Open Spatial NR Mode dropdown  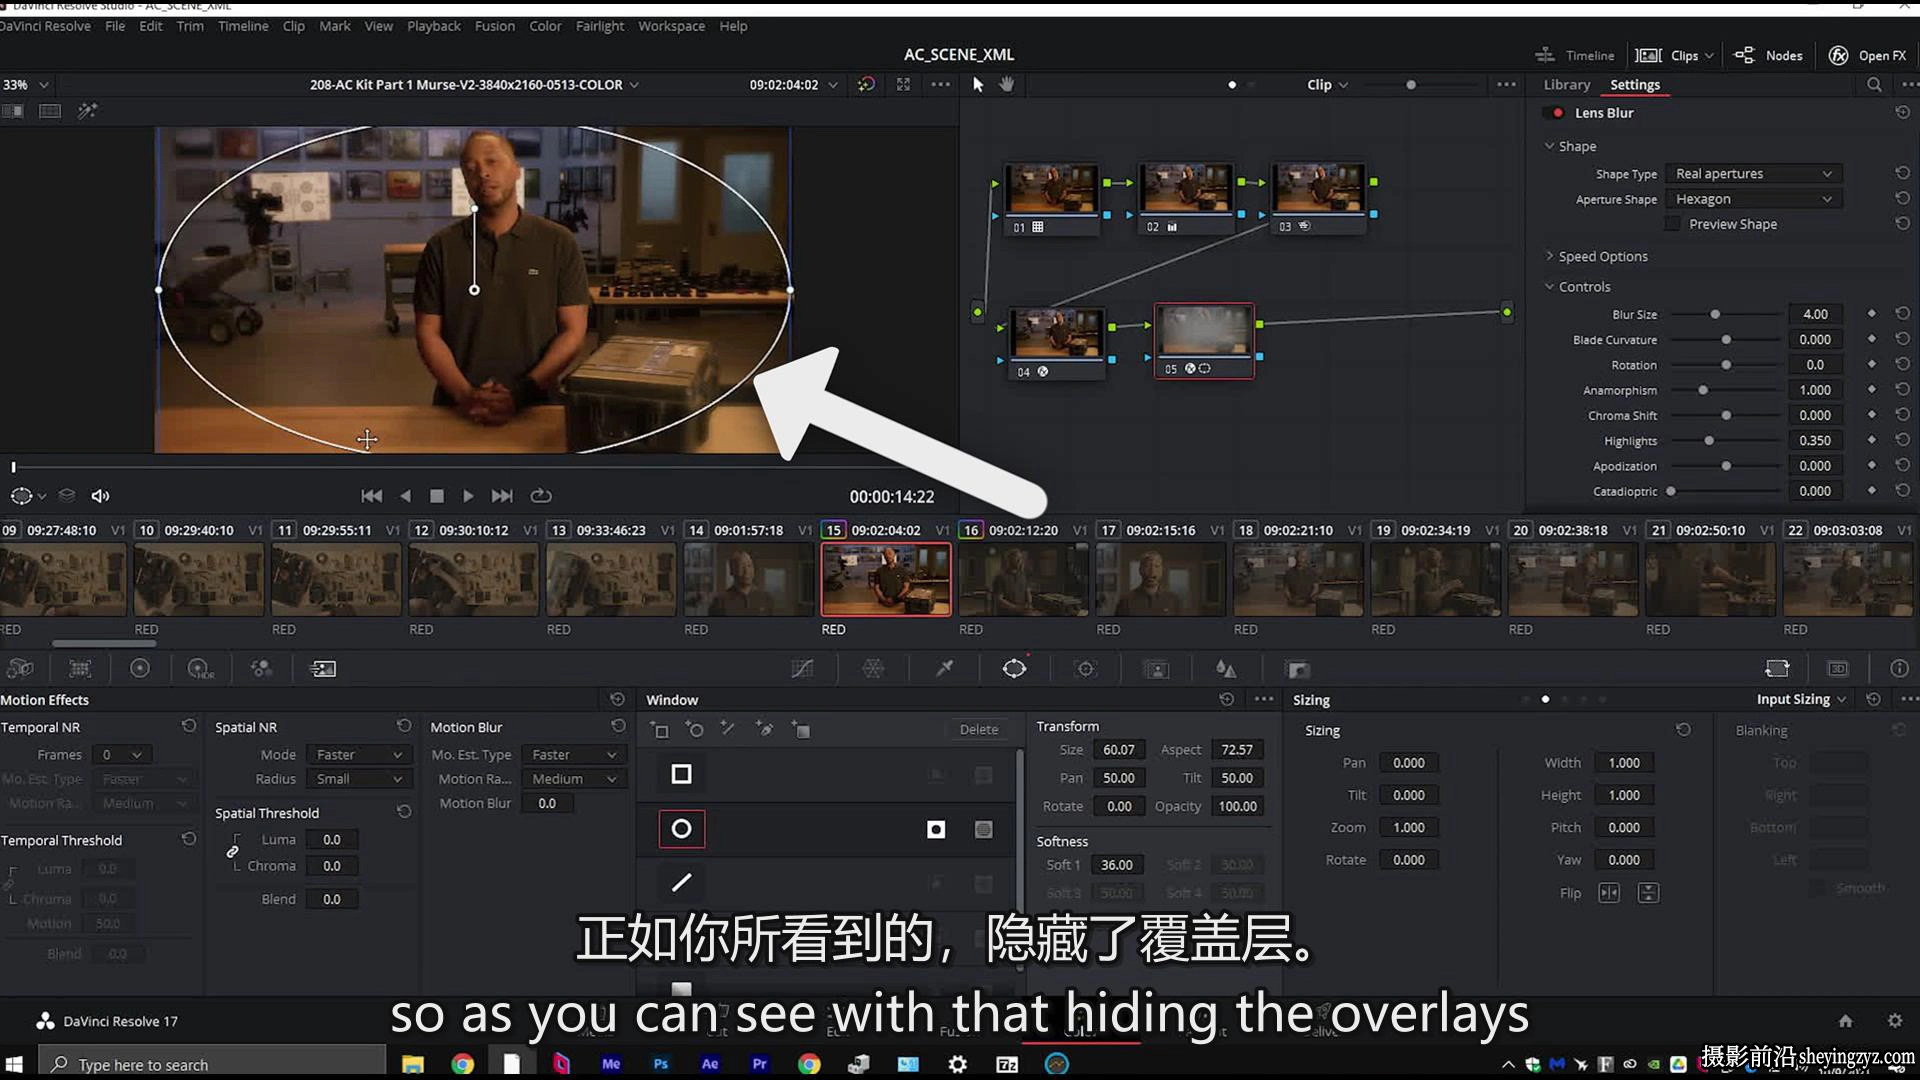click(x=358, y=755)
